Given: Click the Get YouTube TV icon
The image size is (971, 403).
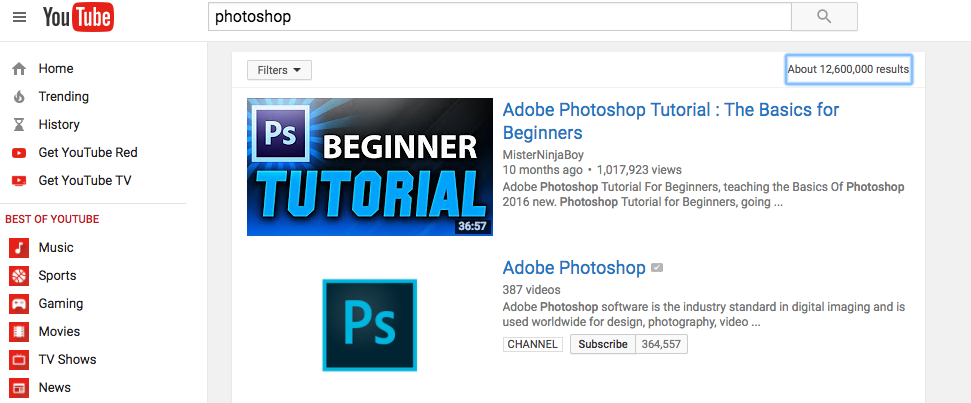Looking at the screenshot, I should pyautogui.click(x=19, y=181).
